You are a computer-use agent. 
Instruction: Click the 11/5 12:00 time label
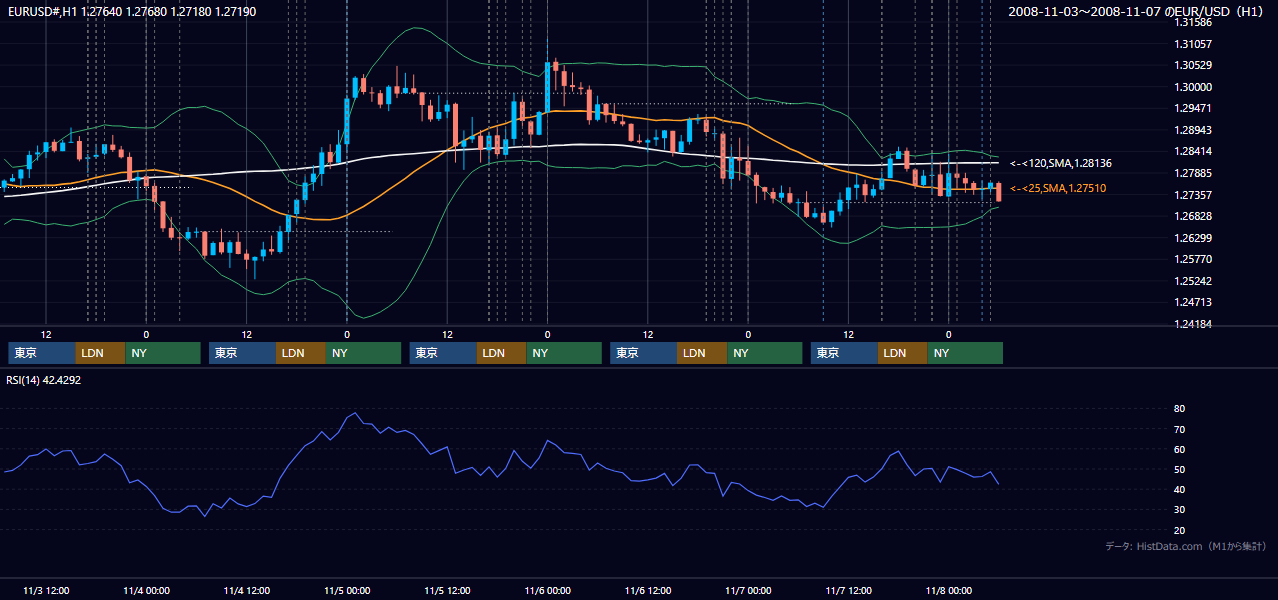[x=447, y=590]
